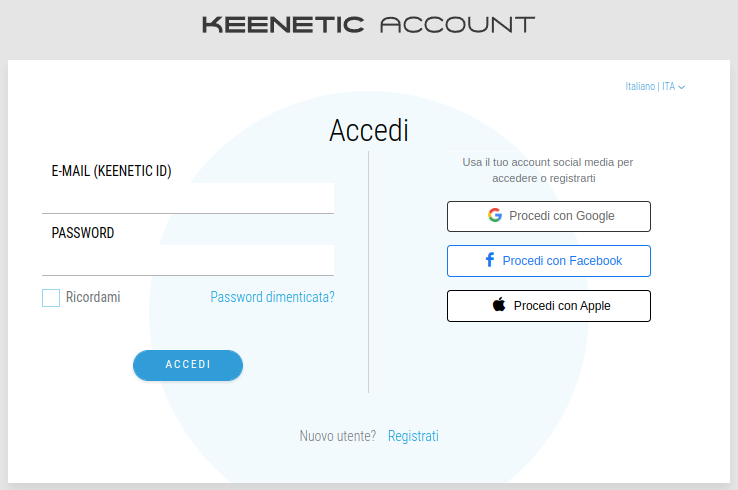Screen dimensions: 738x490
Task: Focus the Password input field
Action: [188, 260]
